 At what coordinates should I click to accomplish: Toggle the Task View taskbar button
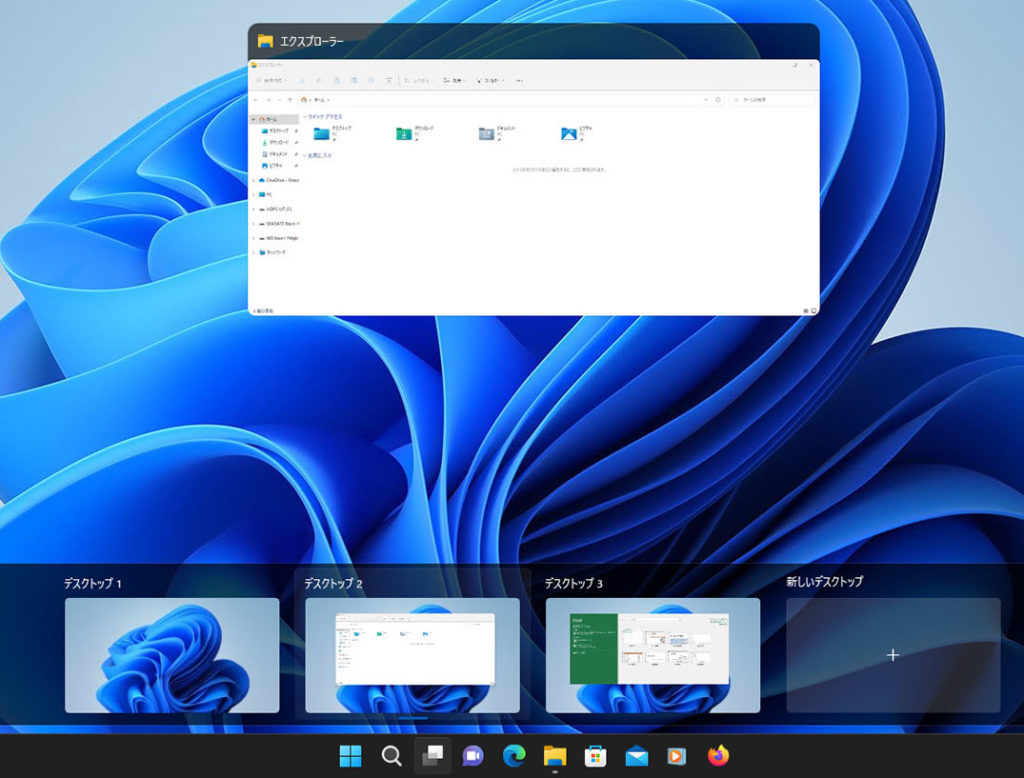tap(432, 756)
